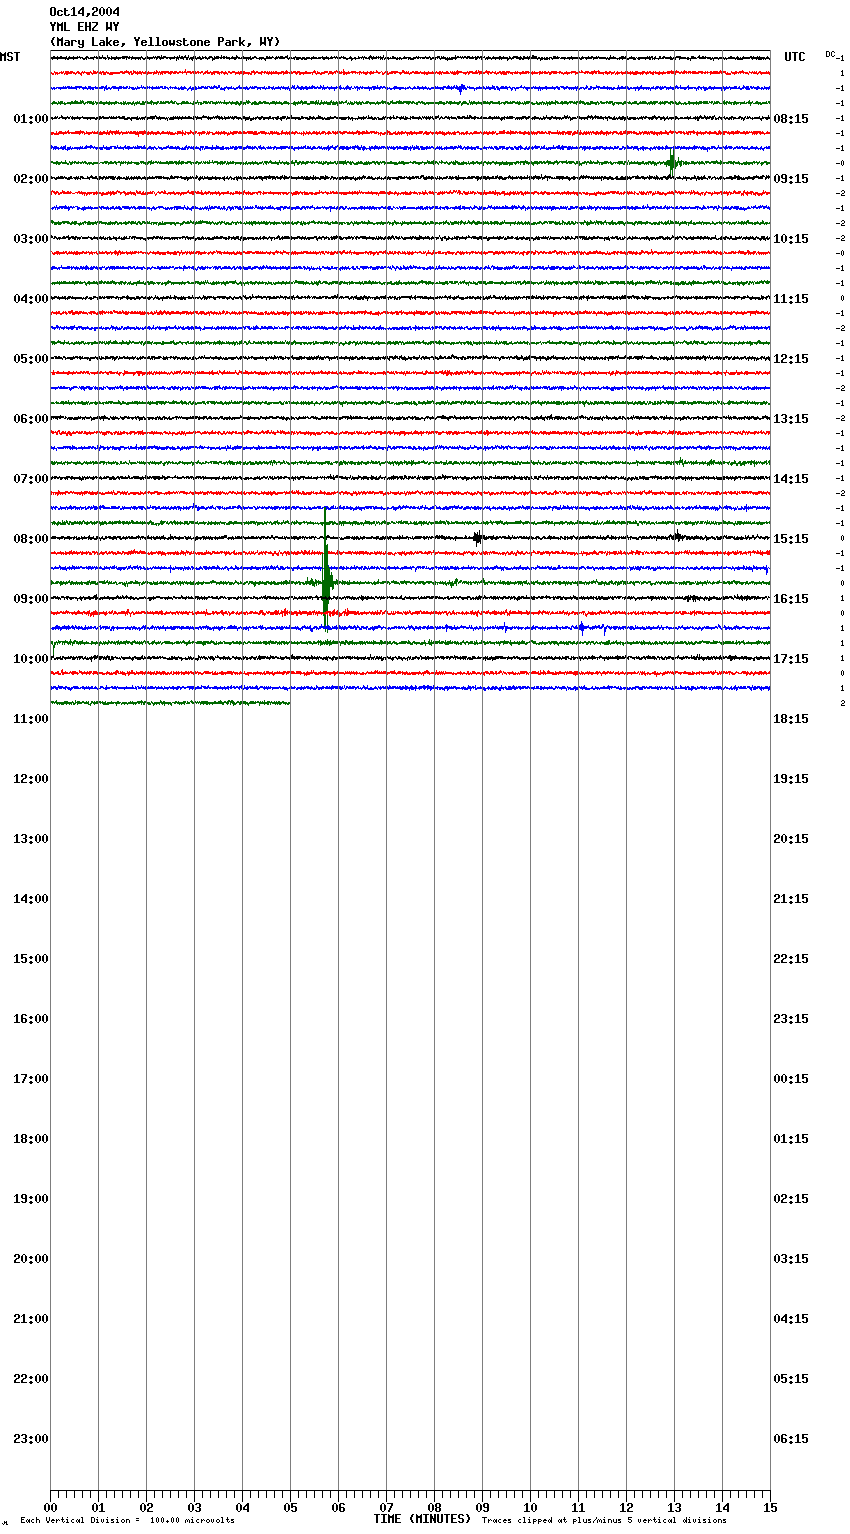Click the green event burst near minute 13
This screenshot has width=850, height=1534.
[x=672, y=162]
